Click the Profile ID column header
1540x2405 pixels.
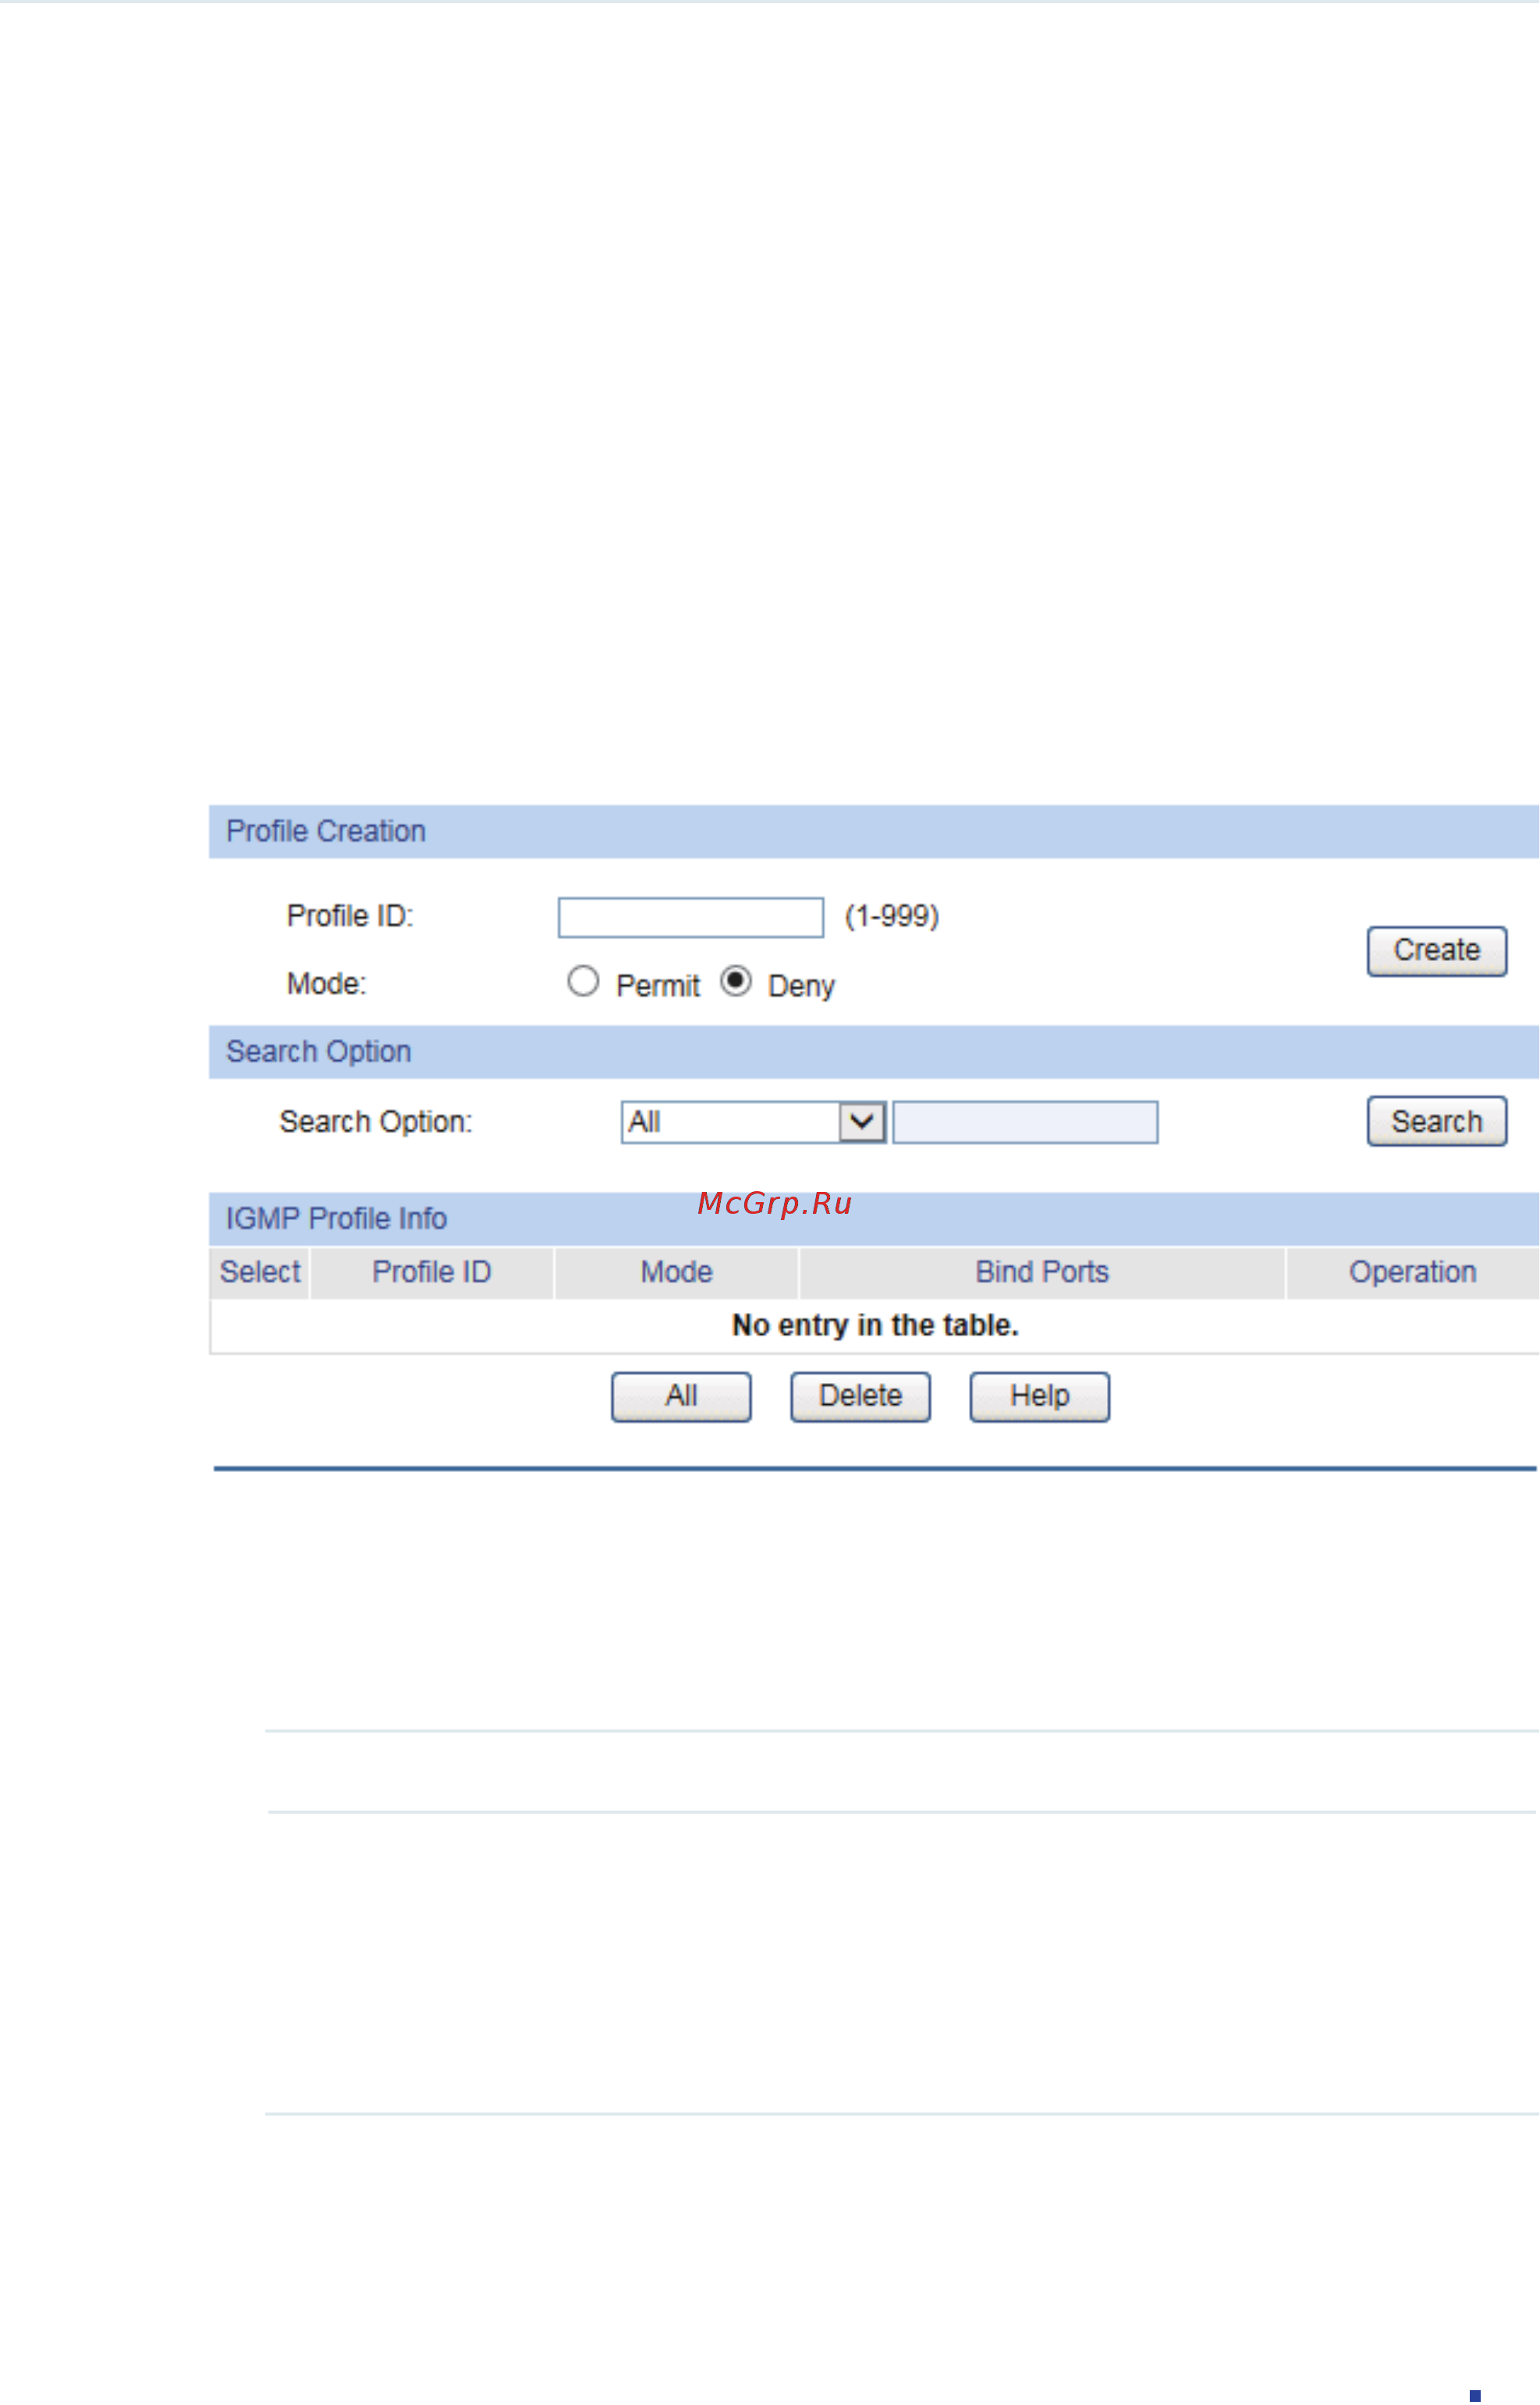pyautogui.click(x=432, y=1272)
